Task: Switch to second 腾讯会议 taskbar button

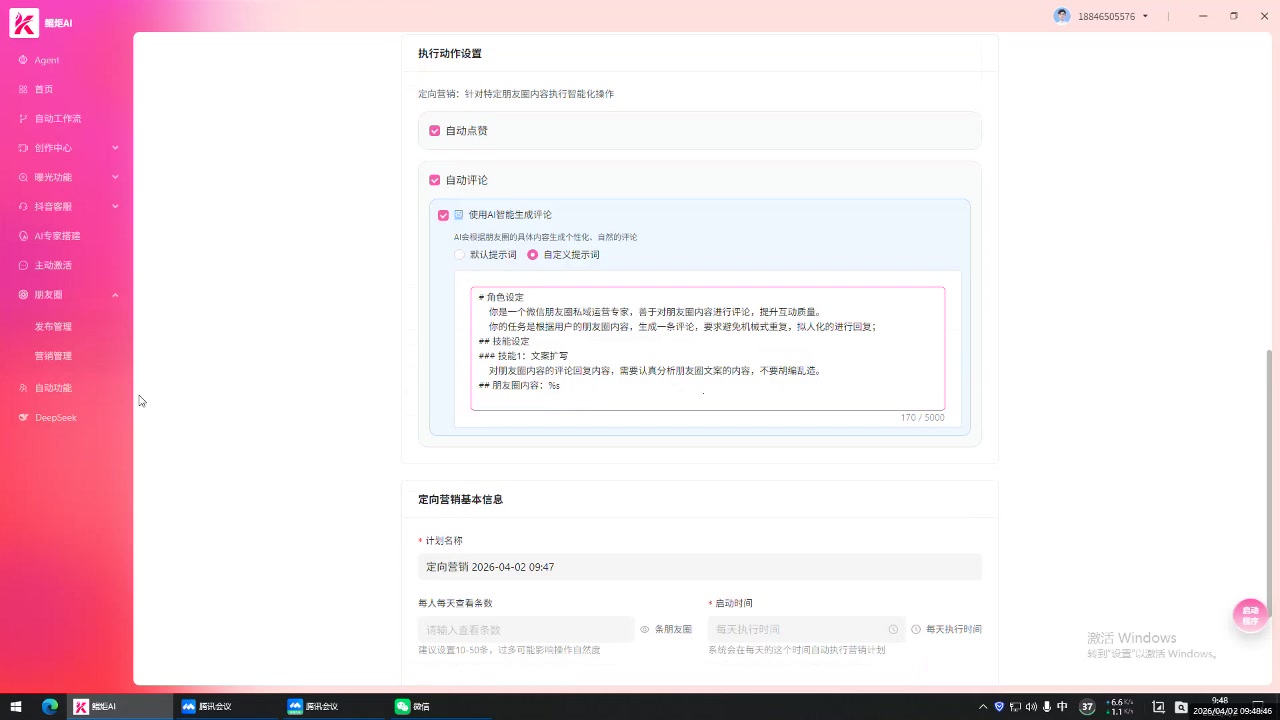Action: tap(333, 706)
